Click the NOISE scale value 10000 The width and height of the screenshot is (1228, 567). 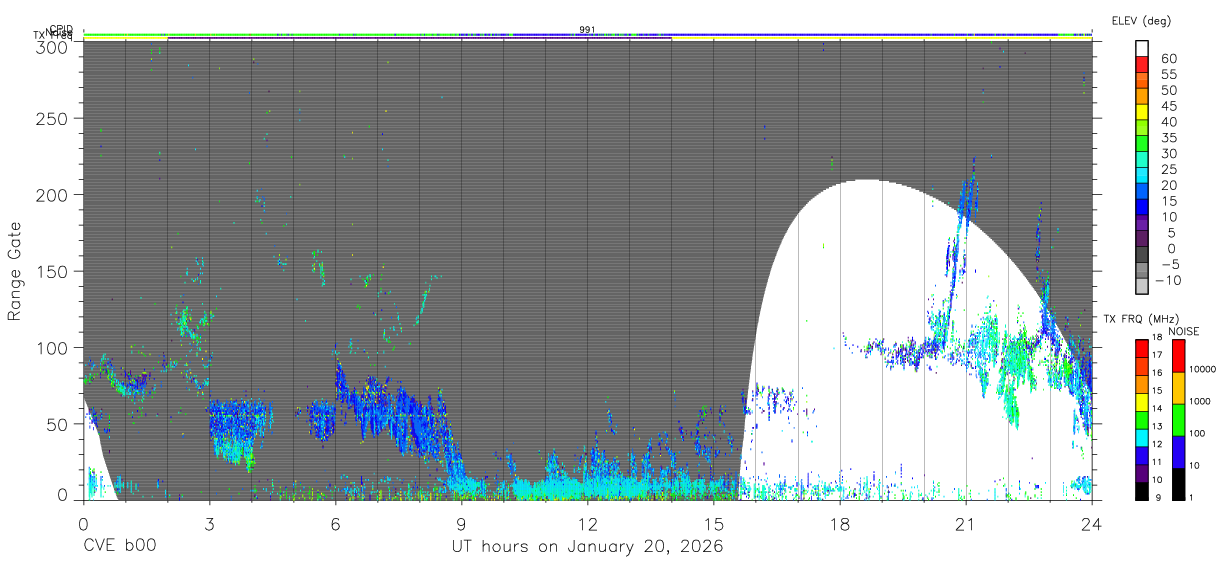tap(1203, 369)
